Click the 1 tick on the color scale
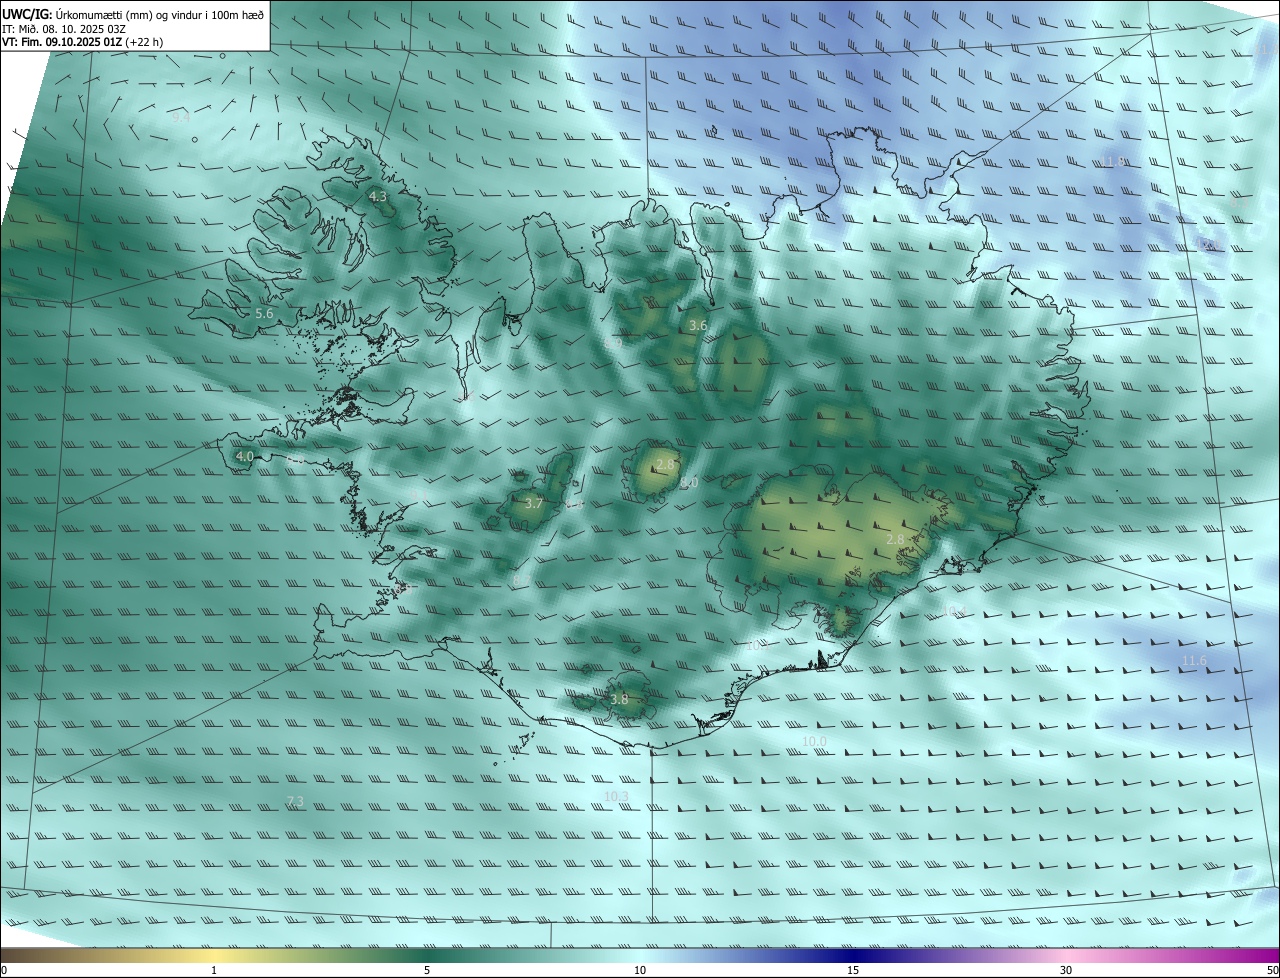 coord(214,970)
